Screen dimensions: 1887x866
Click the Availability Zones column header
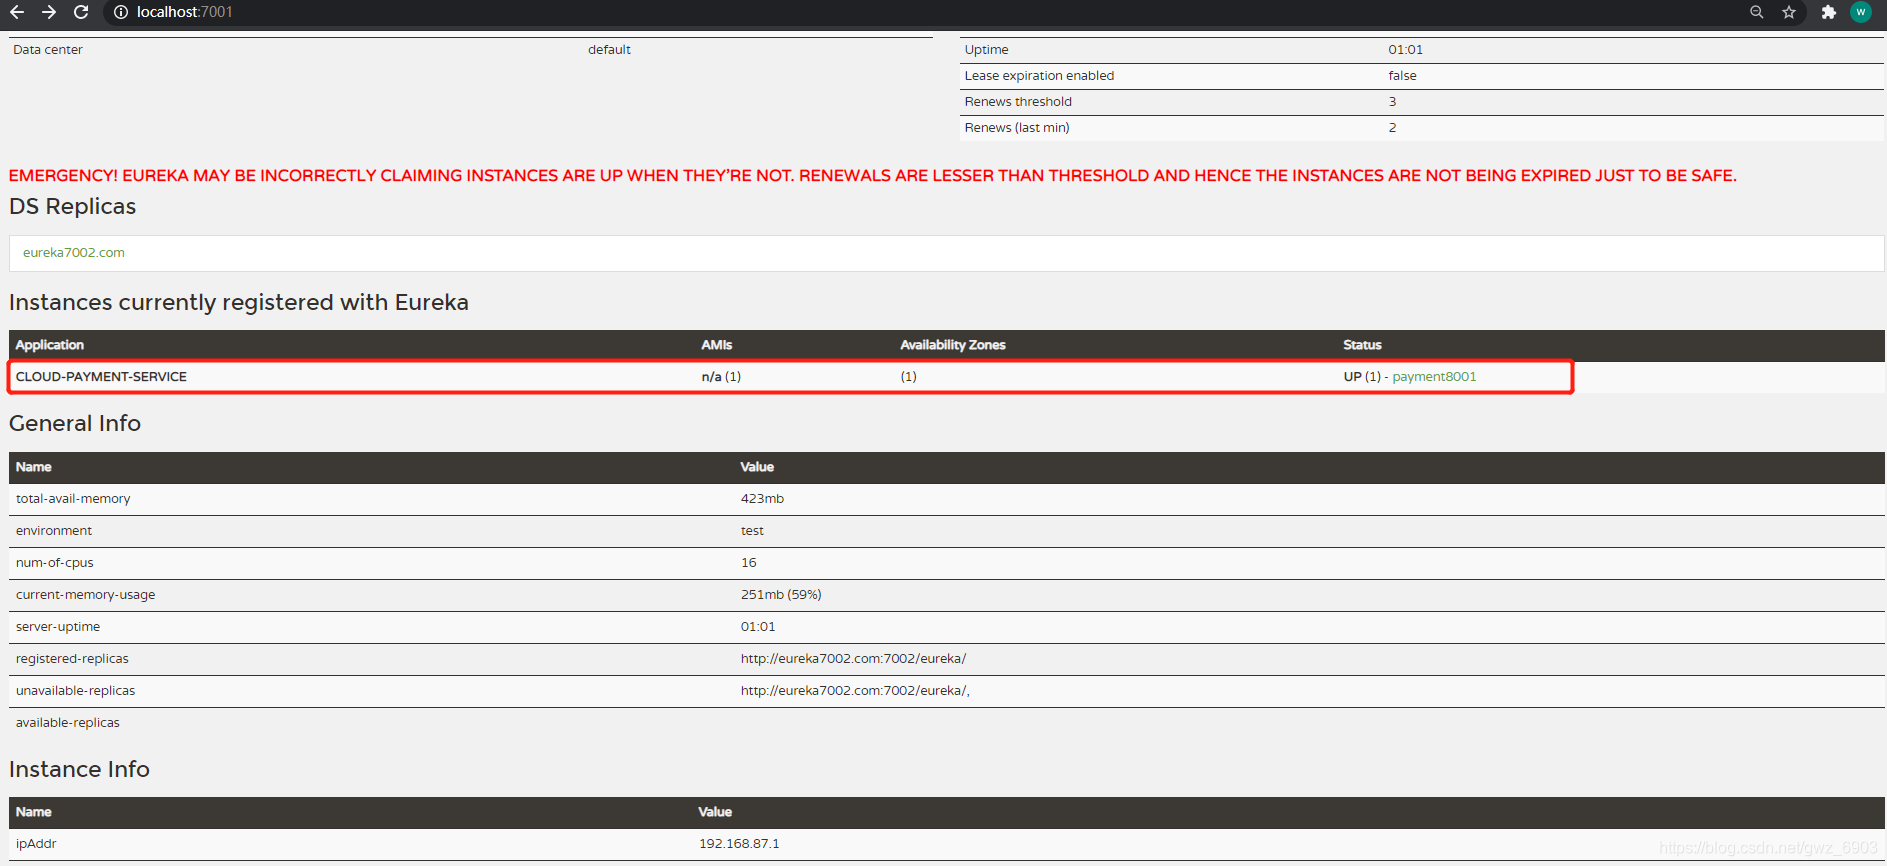[x=953, y=345]
